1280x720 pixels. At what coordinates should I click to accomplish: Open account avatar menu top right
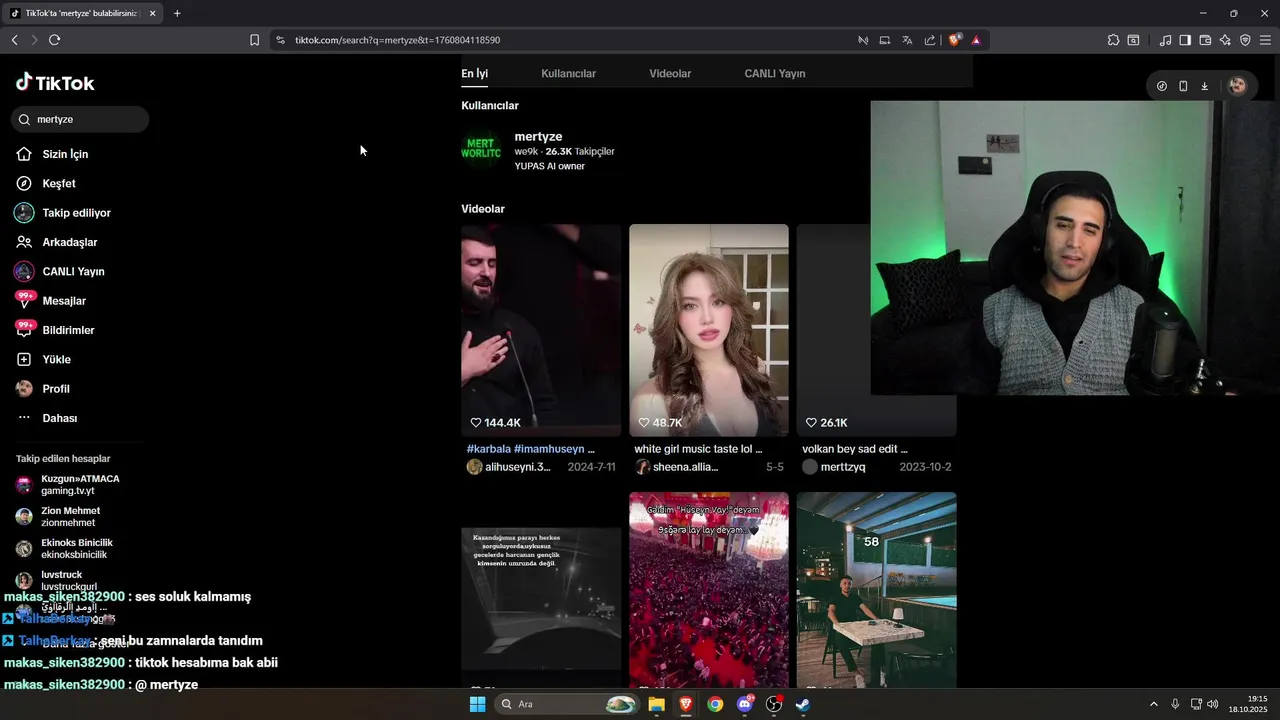pyautogui.click(x=1237, y=86)
